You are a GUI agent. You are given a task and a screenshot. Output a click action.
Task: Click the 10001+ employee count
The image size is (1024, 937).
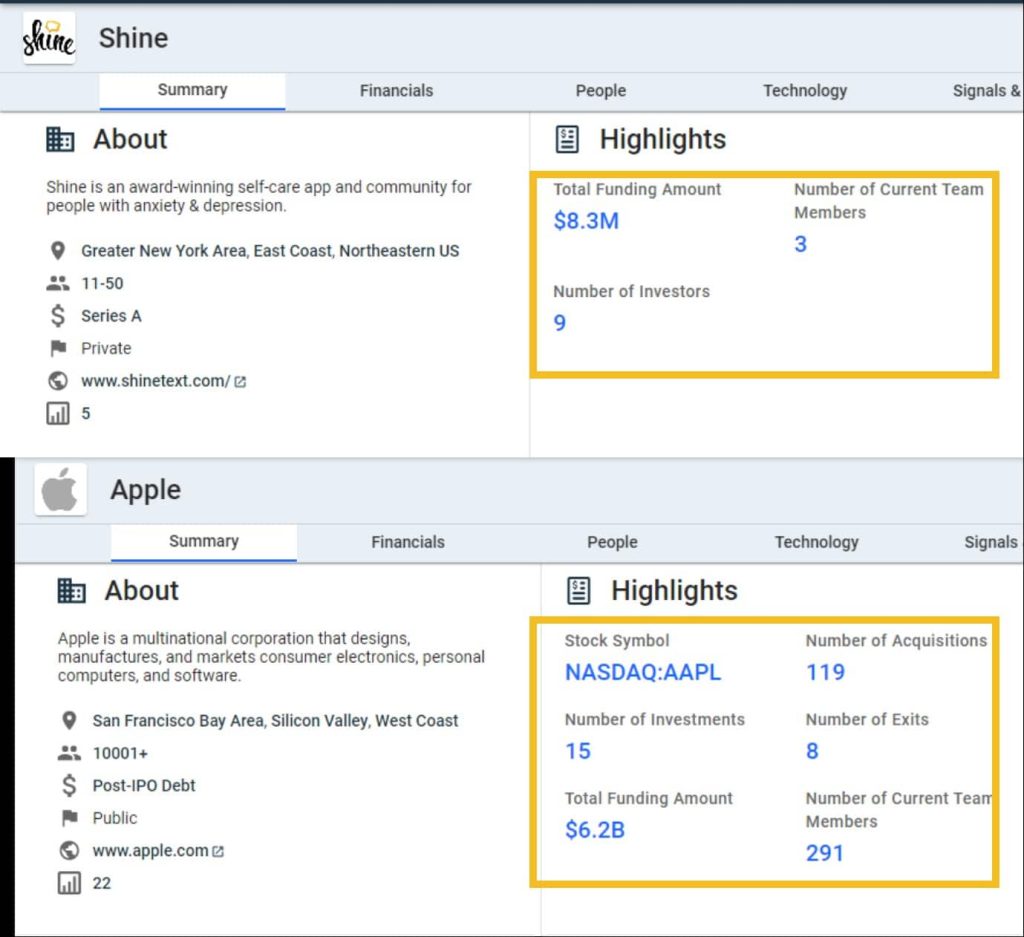click(x=120, y=754)
